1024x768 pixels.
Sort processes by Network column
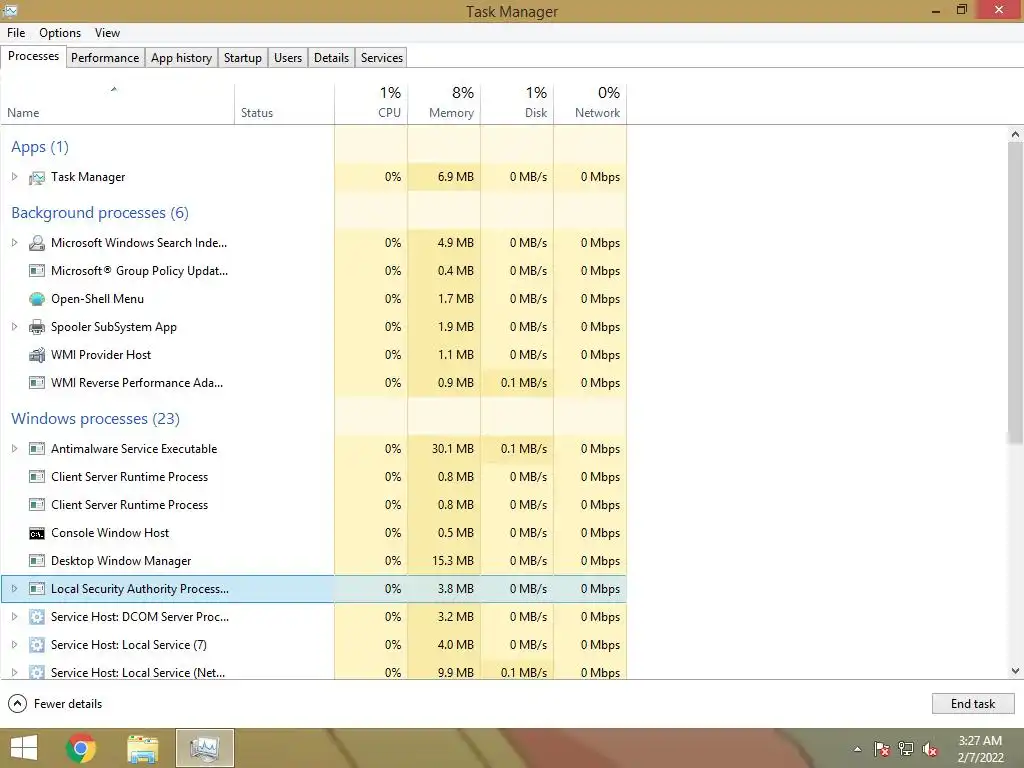[590, 104]
